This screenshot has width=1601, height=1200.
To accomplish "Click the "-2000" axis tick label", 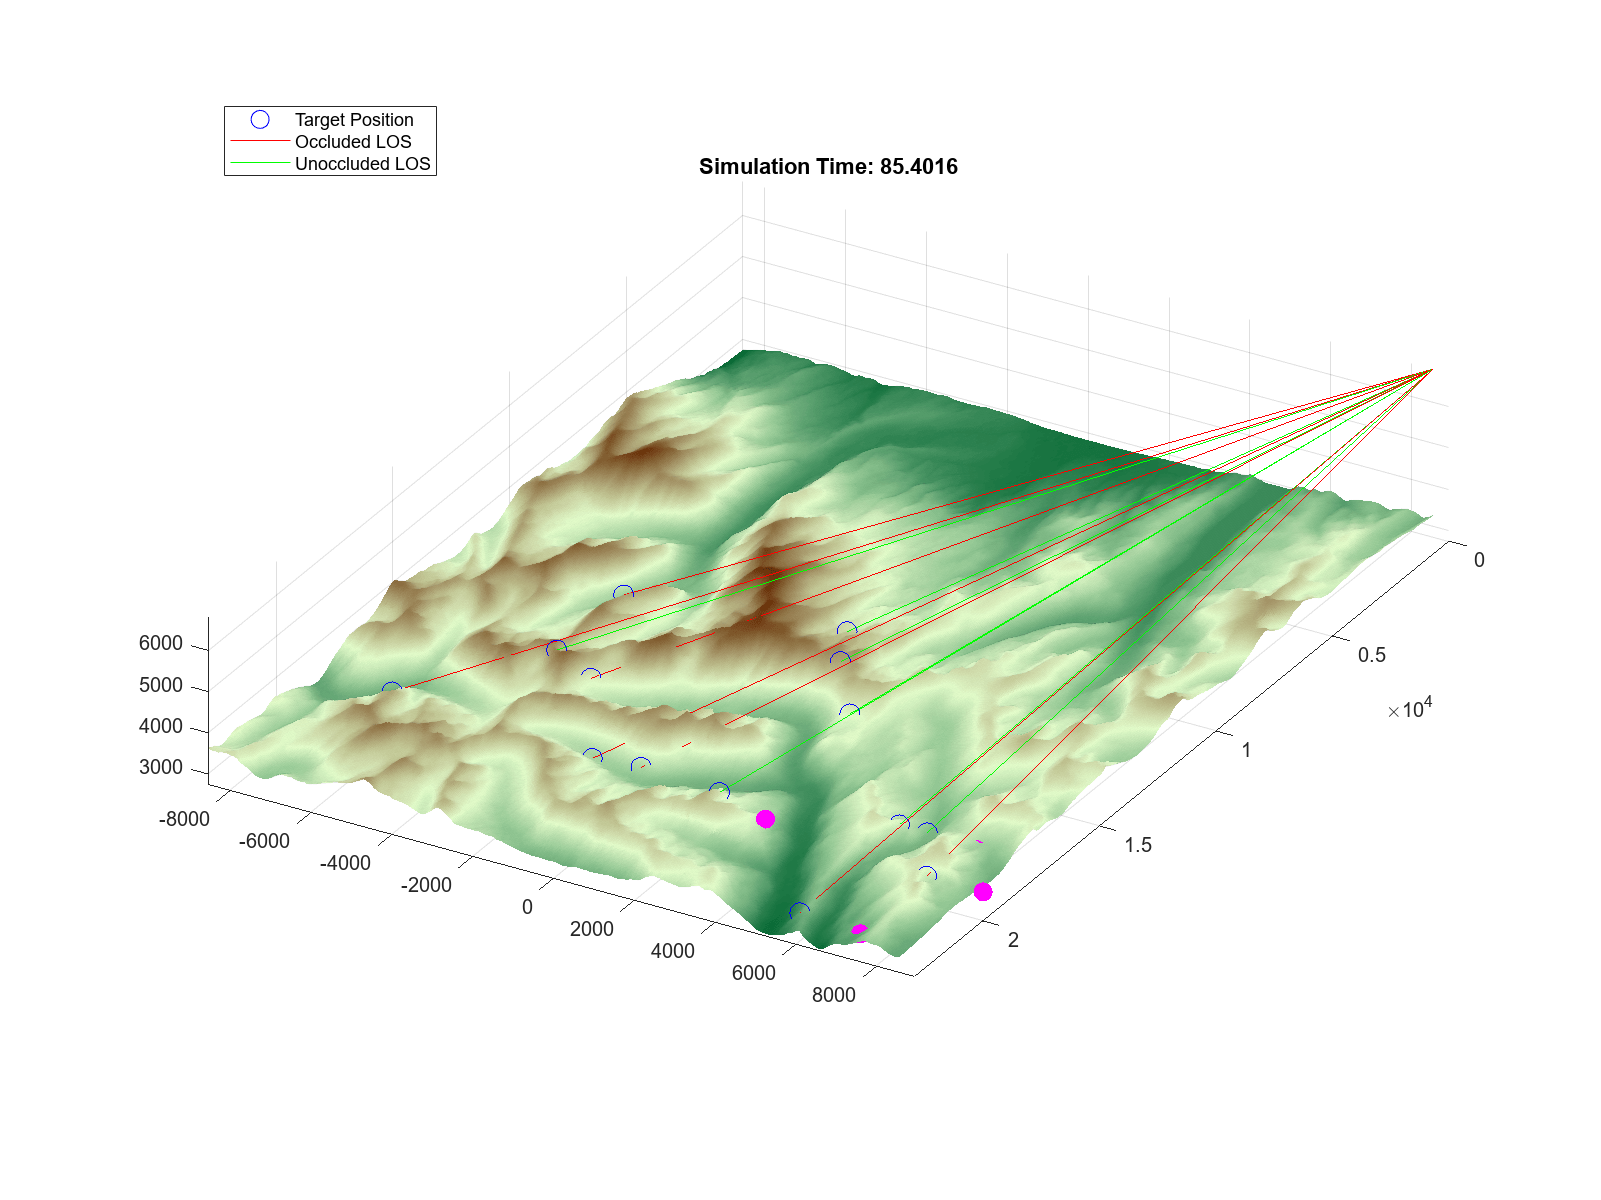I will pyautogui.click(x=426, y=885).
